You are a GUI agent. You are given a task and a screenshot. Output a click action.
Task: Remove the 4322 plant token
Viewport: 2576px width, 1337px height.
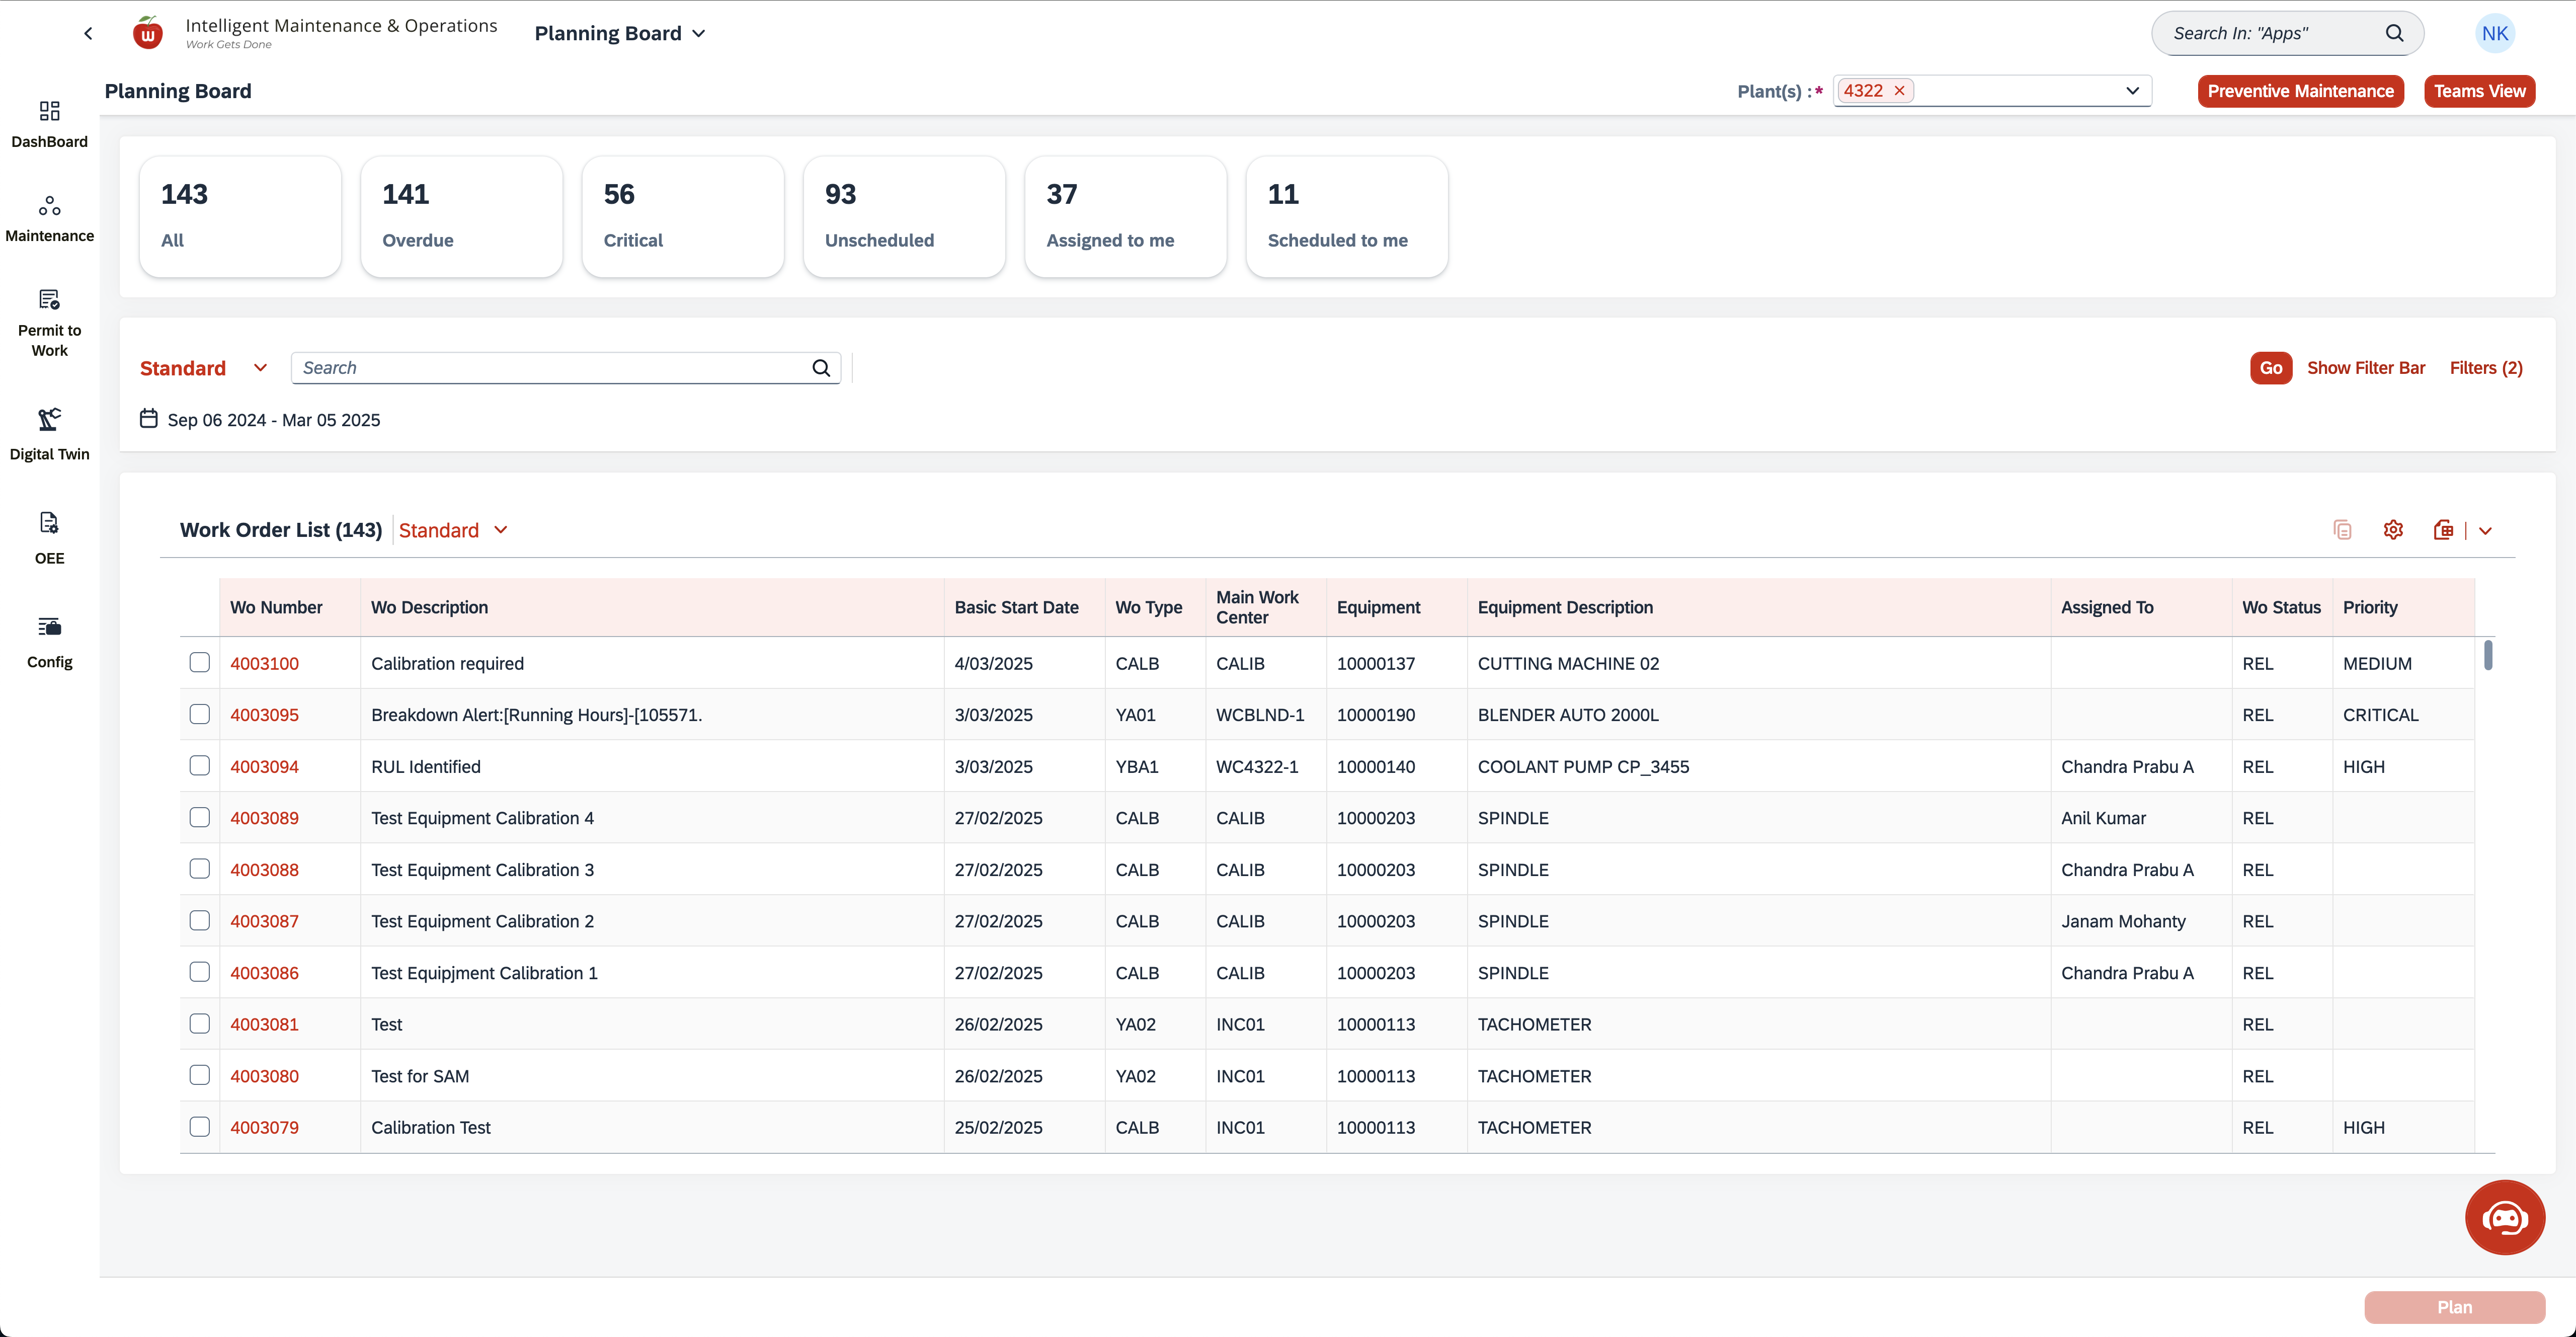pos(1899,90)
